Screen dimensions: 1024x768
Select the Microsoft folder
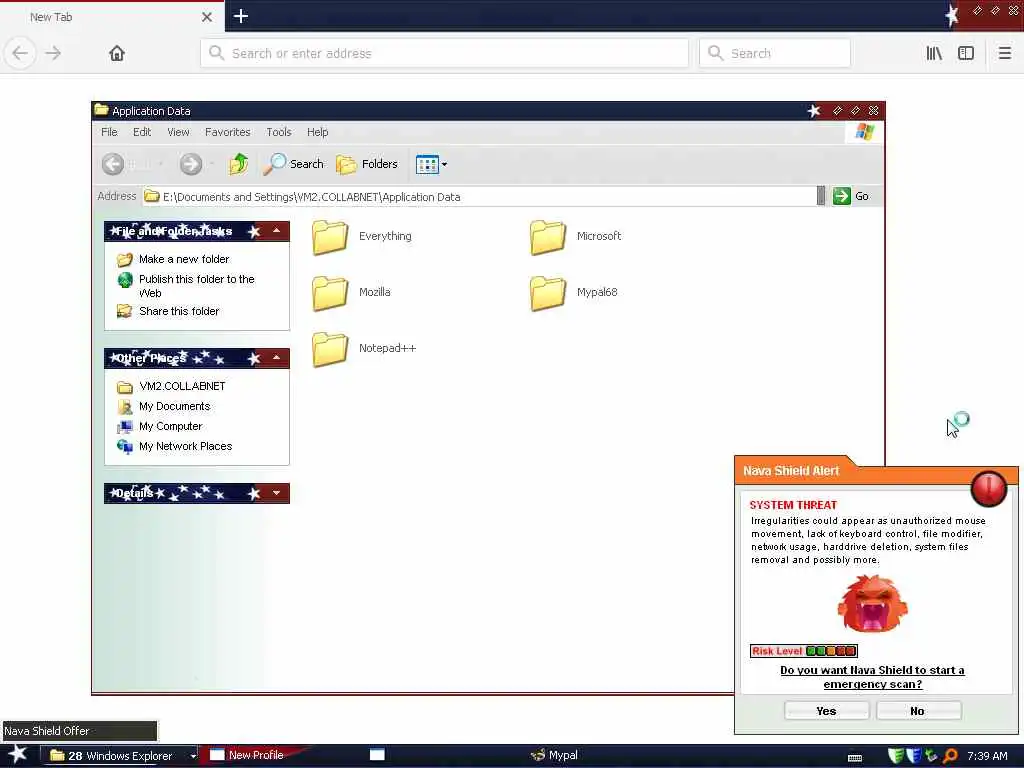click(575, 236)
